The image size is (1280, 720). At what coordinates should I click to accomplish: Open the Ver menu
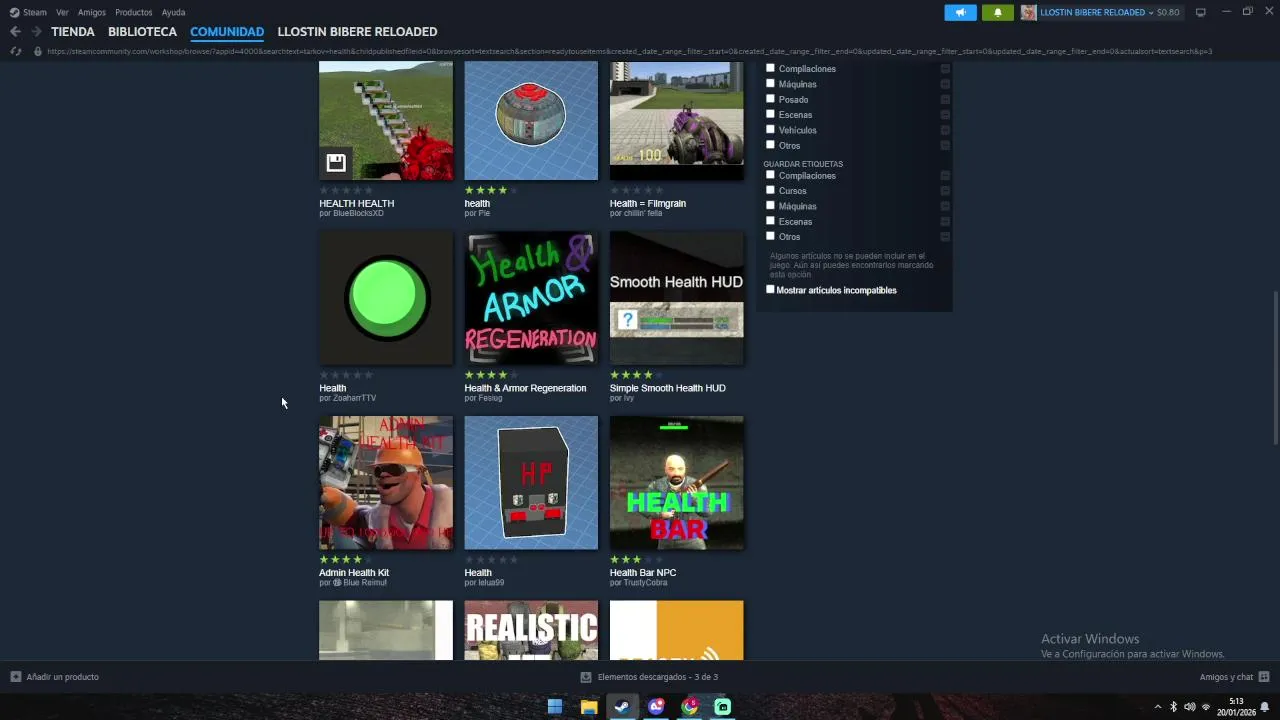point(62,12)
